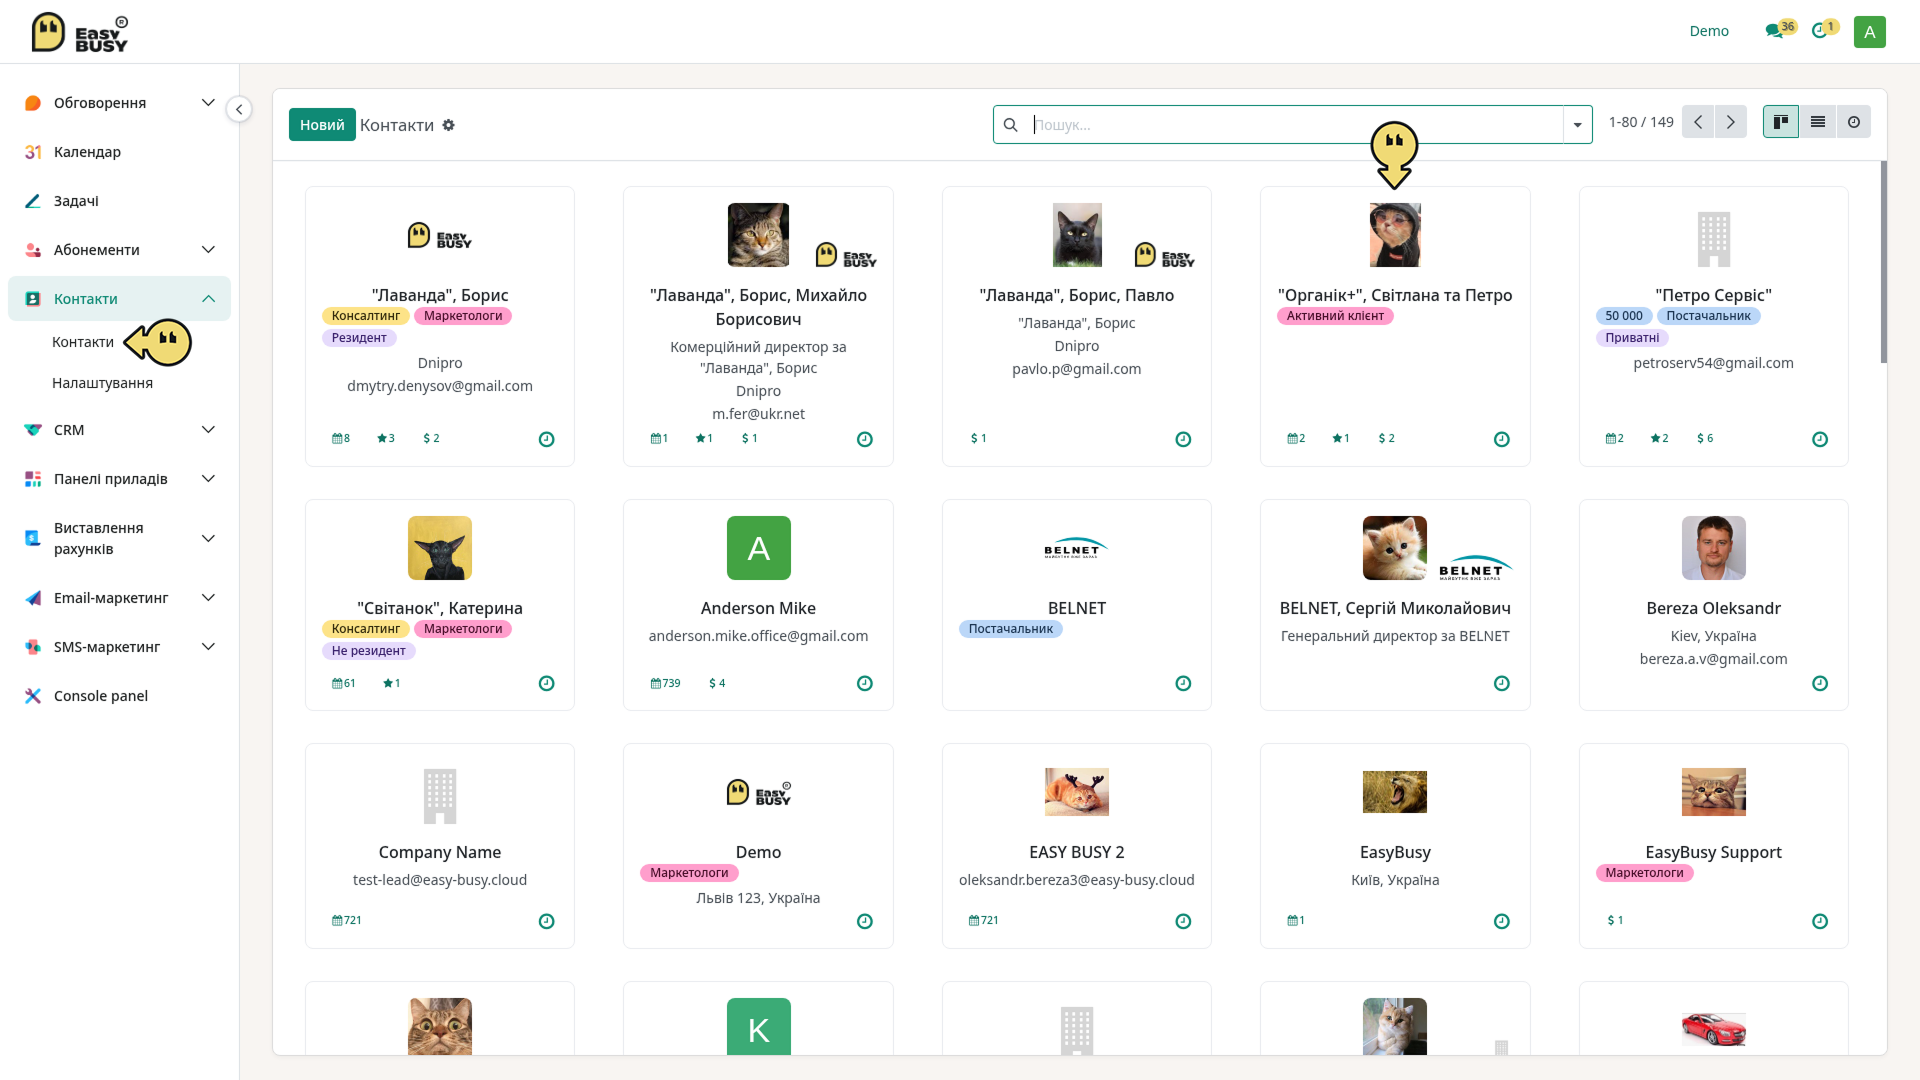The height and width of the screenshot is (1080, 1920).
Task: Go to the next page of contacts
Action: [1730, 122]
